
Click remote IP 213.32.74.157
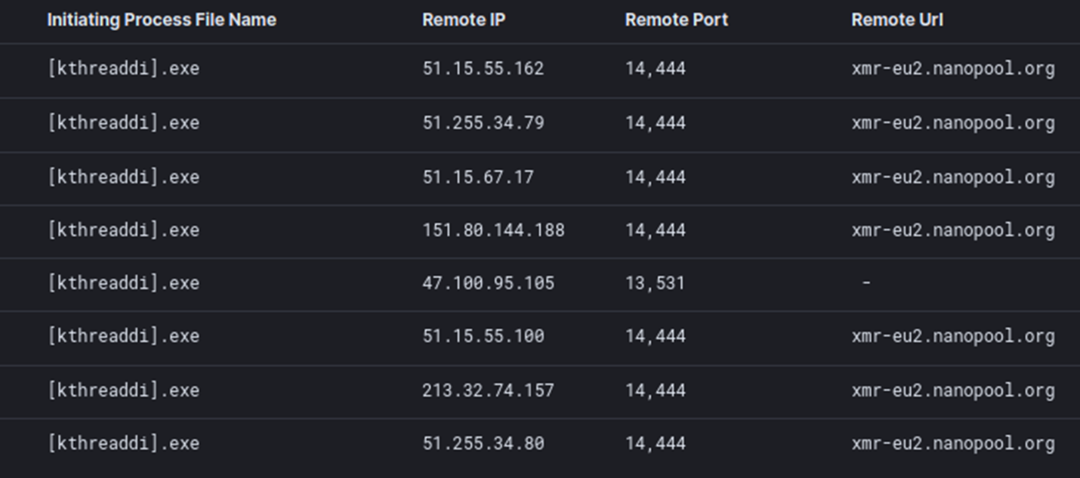pyautogui.click(x=488, y=390)
